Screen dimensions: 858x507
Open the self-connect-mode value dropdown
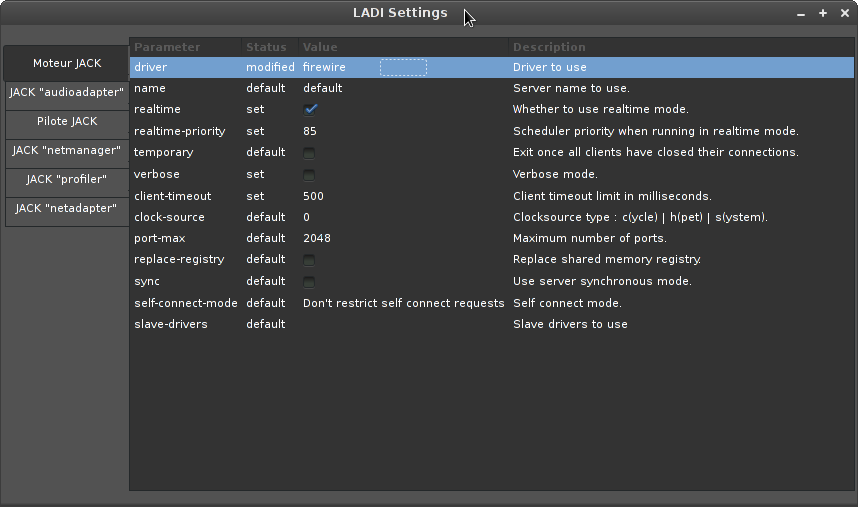point(403,303)
